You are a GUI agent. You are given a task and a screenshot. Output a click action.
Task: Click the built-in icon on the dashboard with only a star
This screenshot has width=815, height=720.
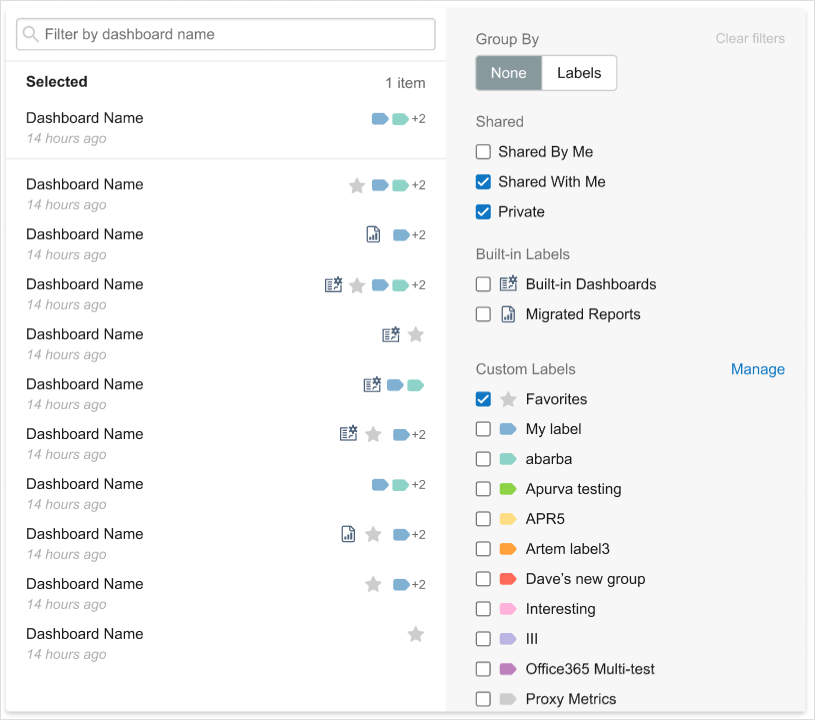391,335
